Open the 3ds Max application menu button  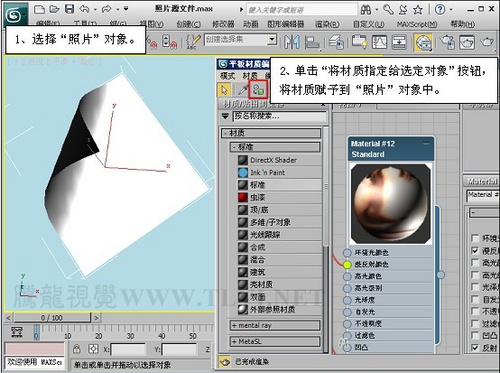[15, 14]
